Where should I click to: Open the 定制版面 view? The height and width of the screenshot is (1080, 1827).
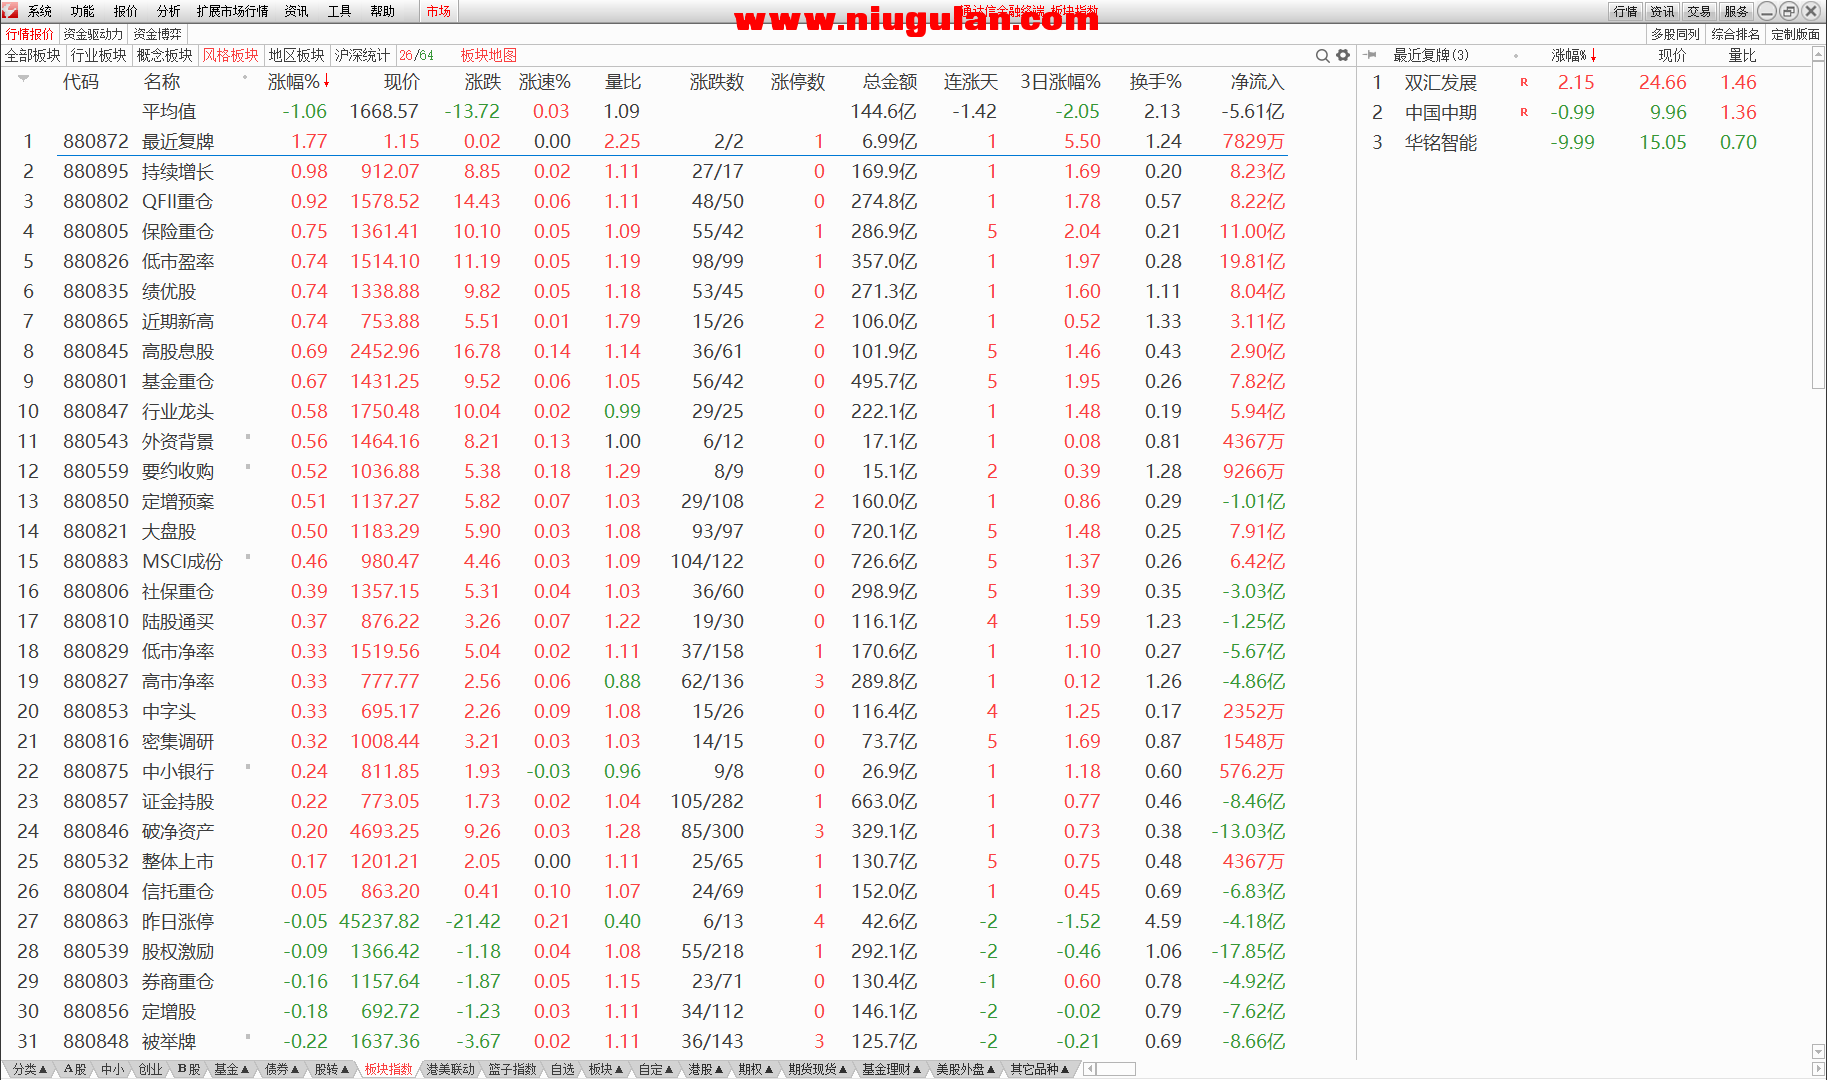(x=1795, y=34)
